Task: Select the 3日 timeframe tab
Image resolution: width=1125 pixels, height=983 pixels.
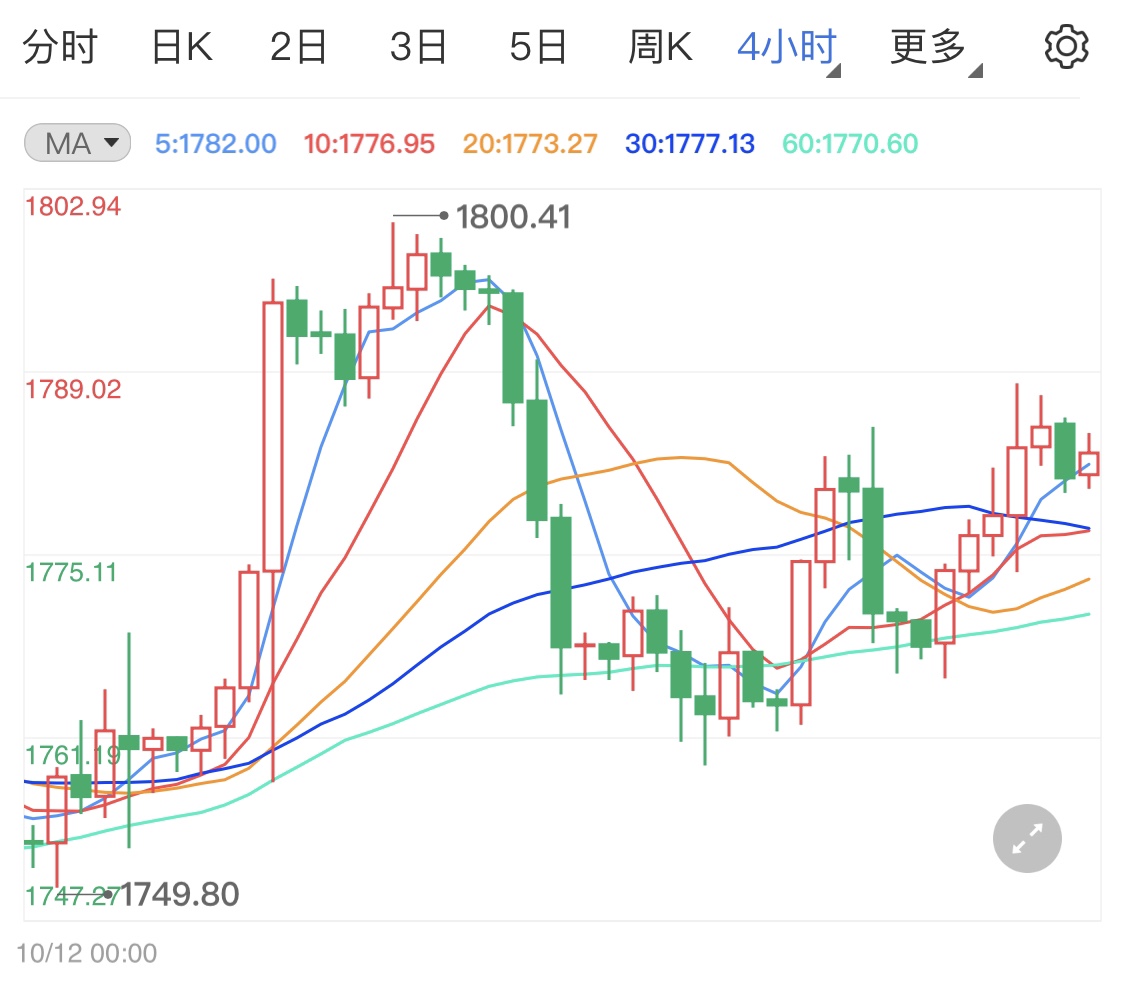Action: click(418, 48)
